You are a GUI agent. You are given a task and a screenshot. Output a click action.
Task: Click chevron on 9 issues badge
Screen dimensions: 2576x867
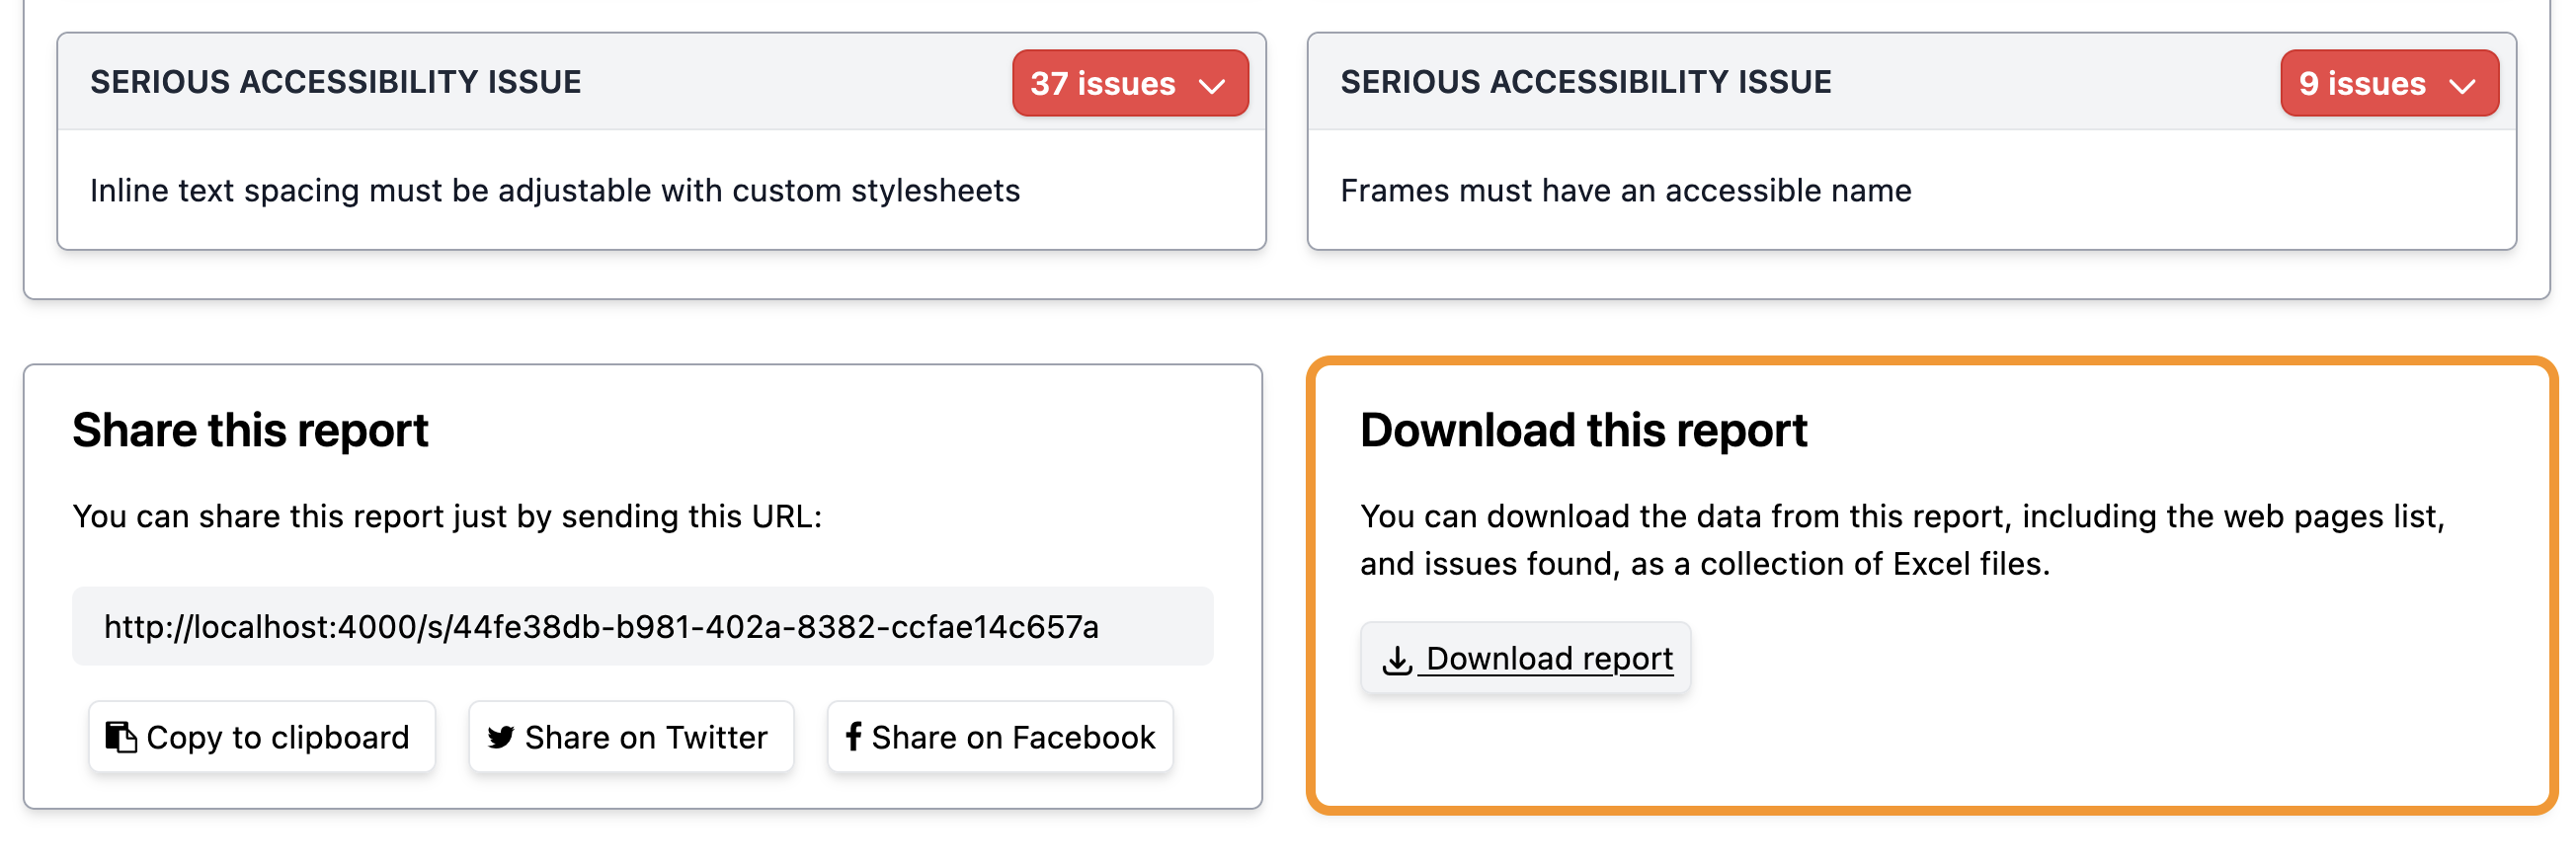[x=2462, y=86]
